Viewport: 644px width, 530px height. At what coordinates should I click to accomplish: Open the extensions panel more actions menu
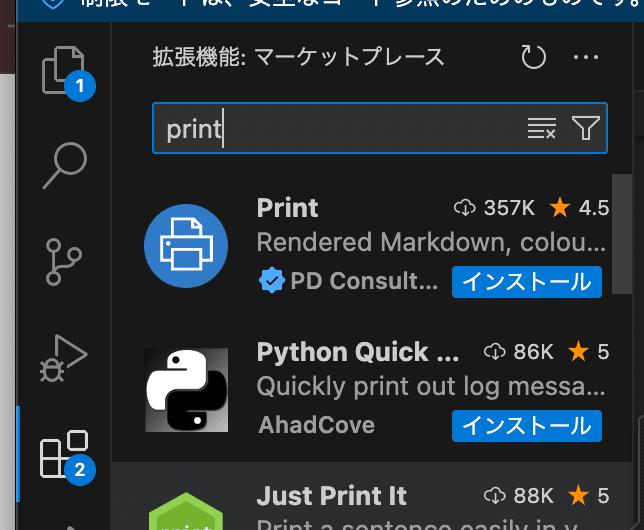pyautogui.click(x=586, y=57)
